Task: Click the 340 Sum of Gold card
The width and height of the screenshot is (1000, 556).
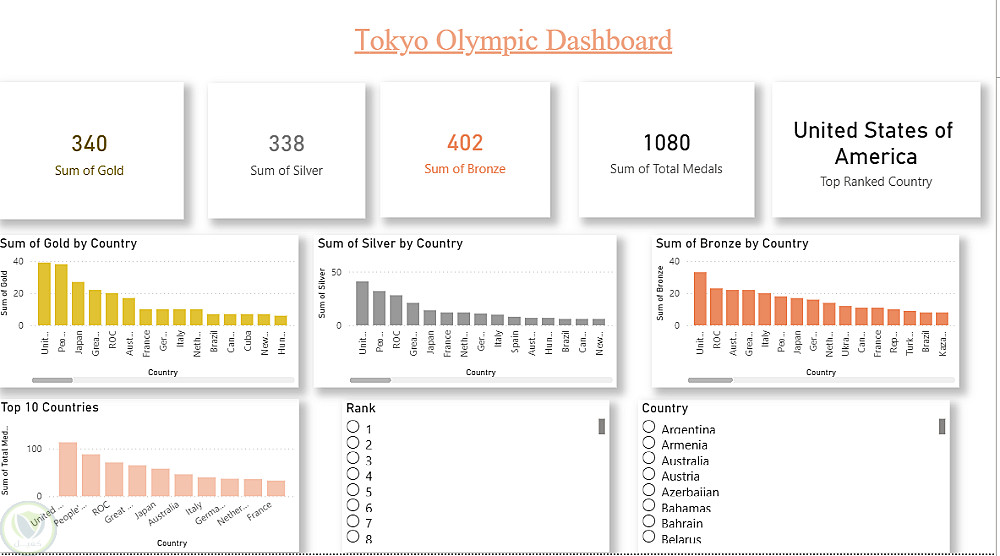Action: click(90, 150)
